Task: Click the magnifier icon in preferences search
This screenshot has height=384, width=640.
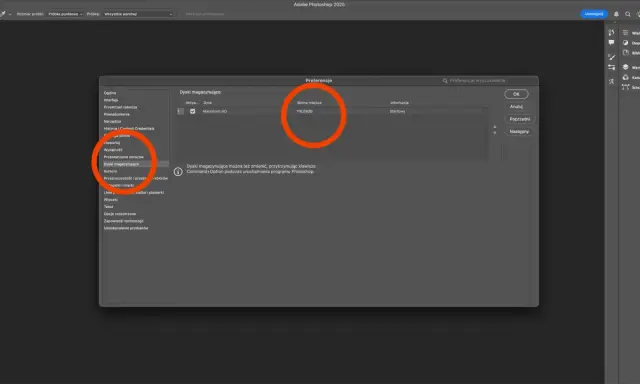Action: [x=445, y=81]
